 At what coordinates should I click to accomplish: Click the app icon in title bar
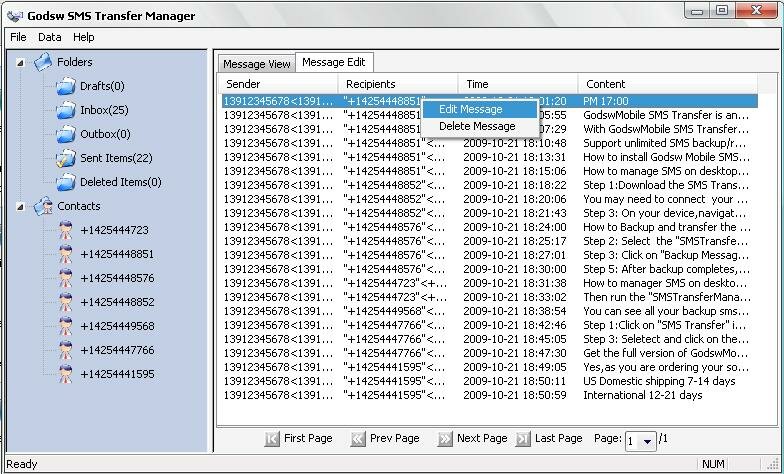click(x=15, y=16)
